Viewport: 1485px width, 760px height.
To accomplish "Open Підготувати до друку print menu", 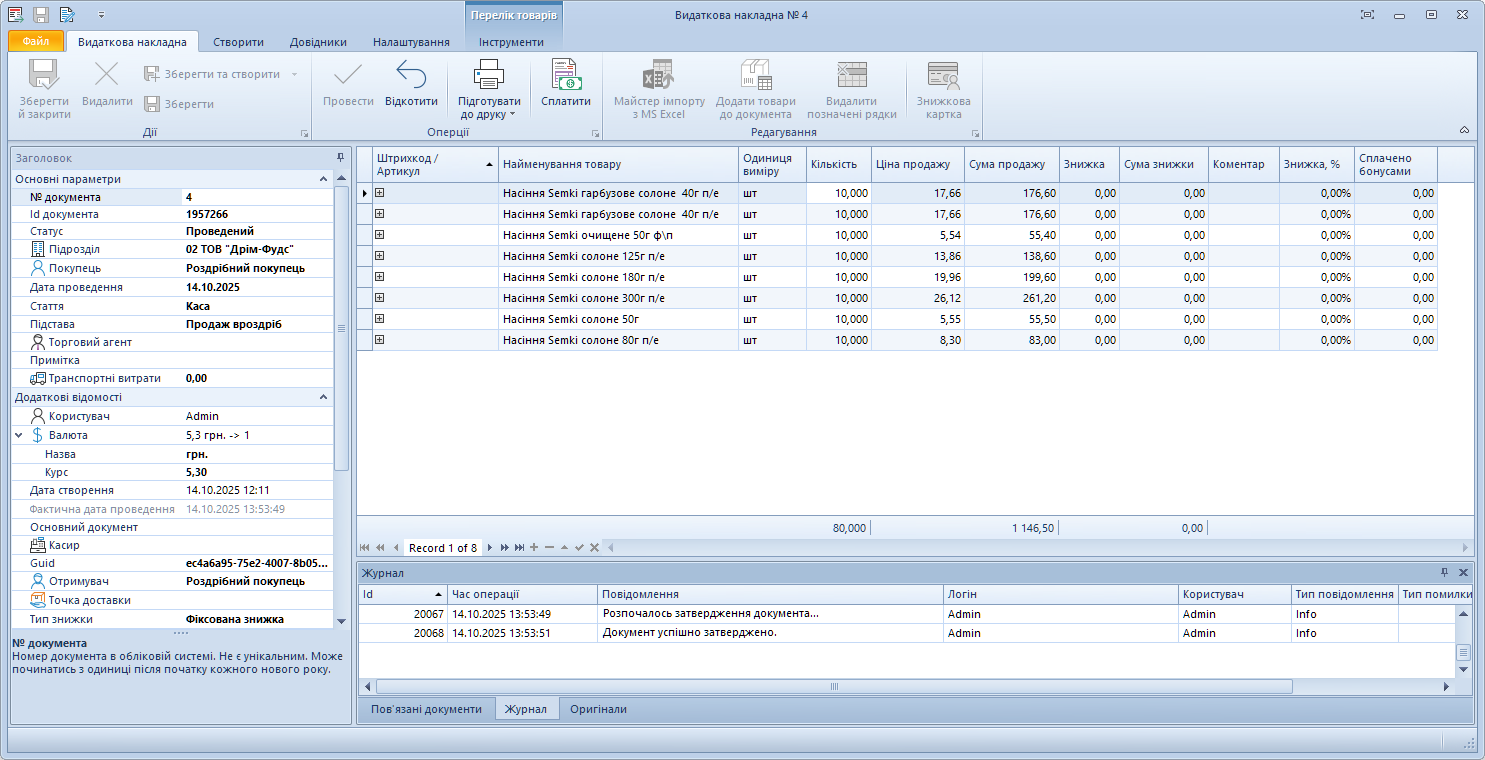I will tap(489, 106).
